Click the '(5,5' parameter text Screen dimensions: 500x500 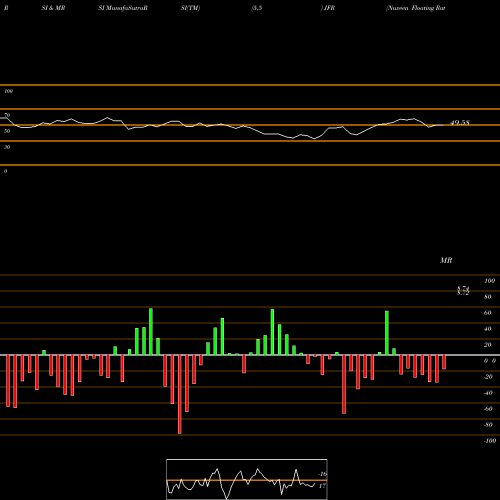(x=257, y=8)
